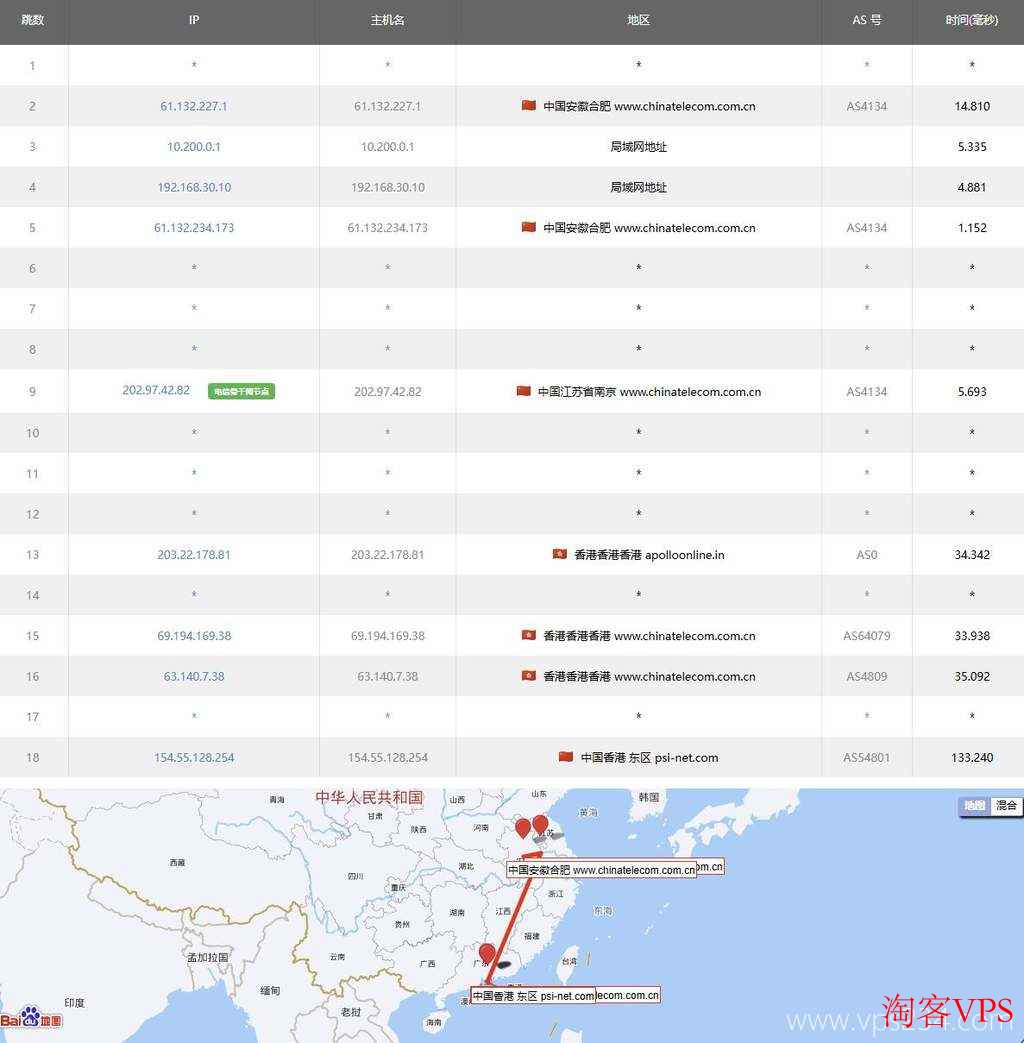The height and width of the screenshot is (1043, 1024).
Task: Switch map to 混合 hybrid view
Action: coord(1005,806)
